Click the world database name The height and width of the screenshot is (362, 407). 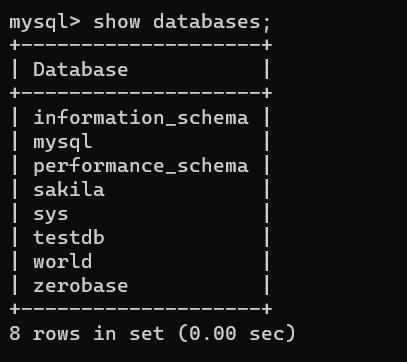pyautogui.click(x=63, y=262)
